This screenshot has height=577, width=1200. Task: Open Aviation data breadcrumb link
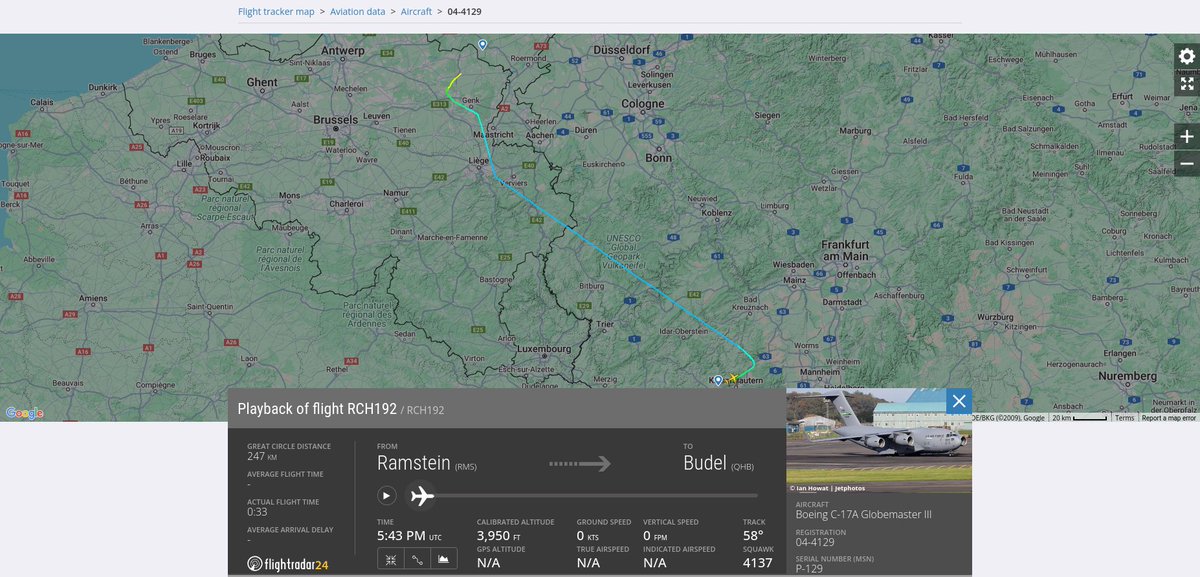point(357,11)
